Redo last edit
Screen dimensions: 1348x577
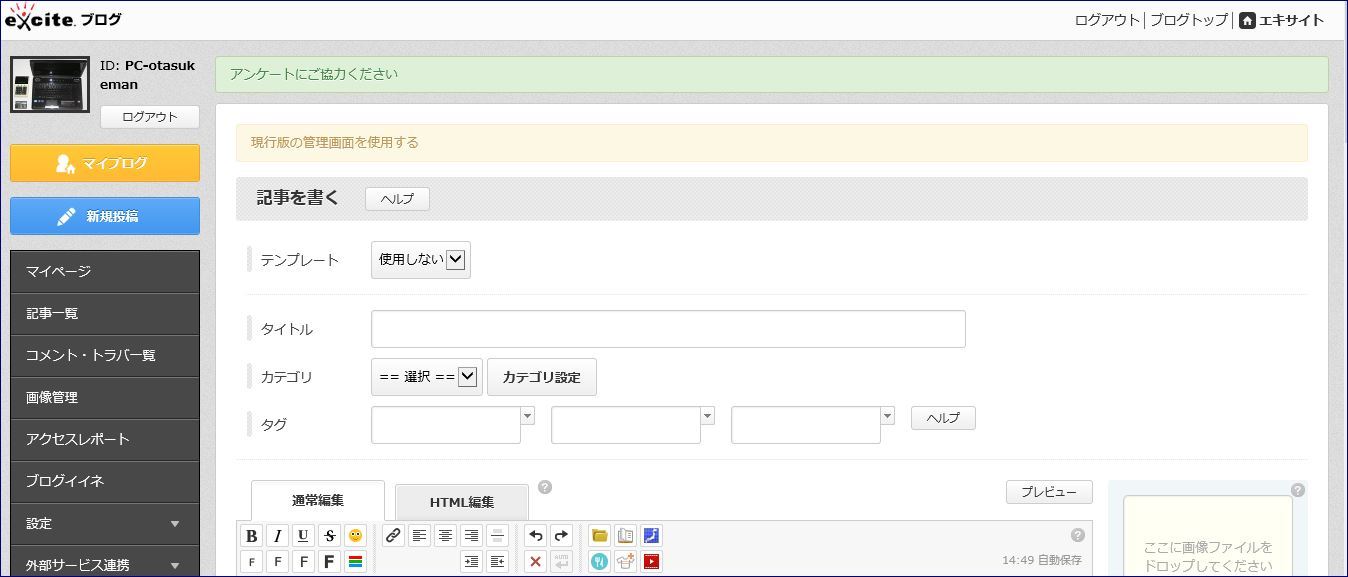pos(561,536)
